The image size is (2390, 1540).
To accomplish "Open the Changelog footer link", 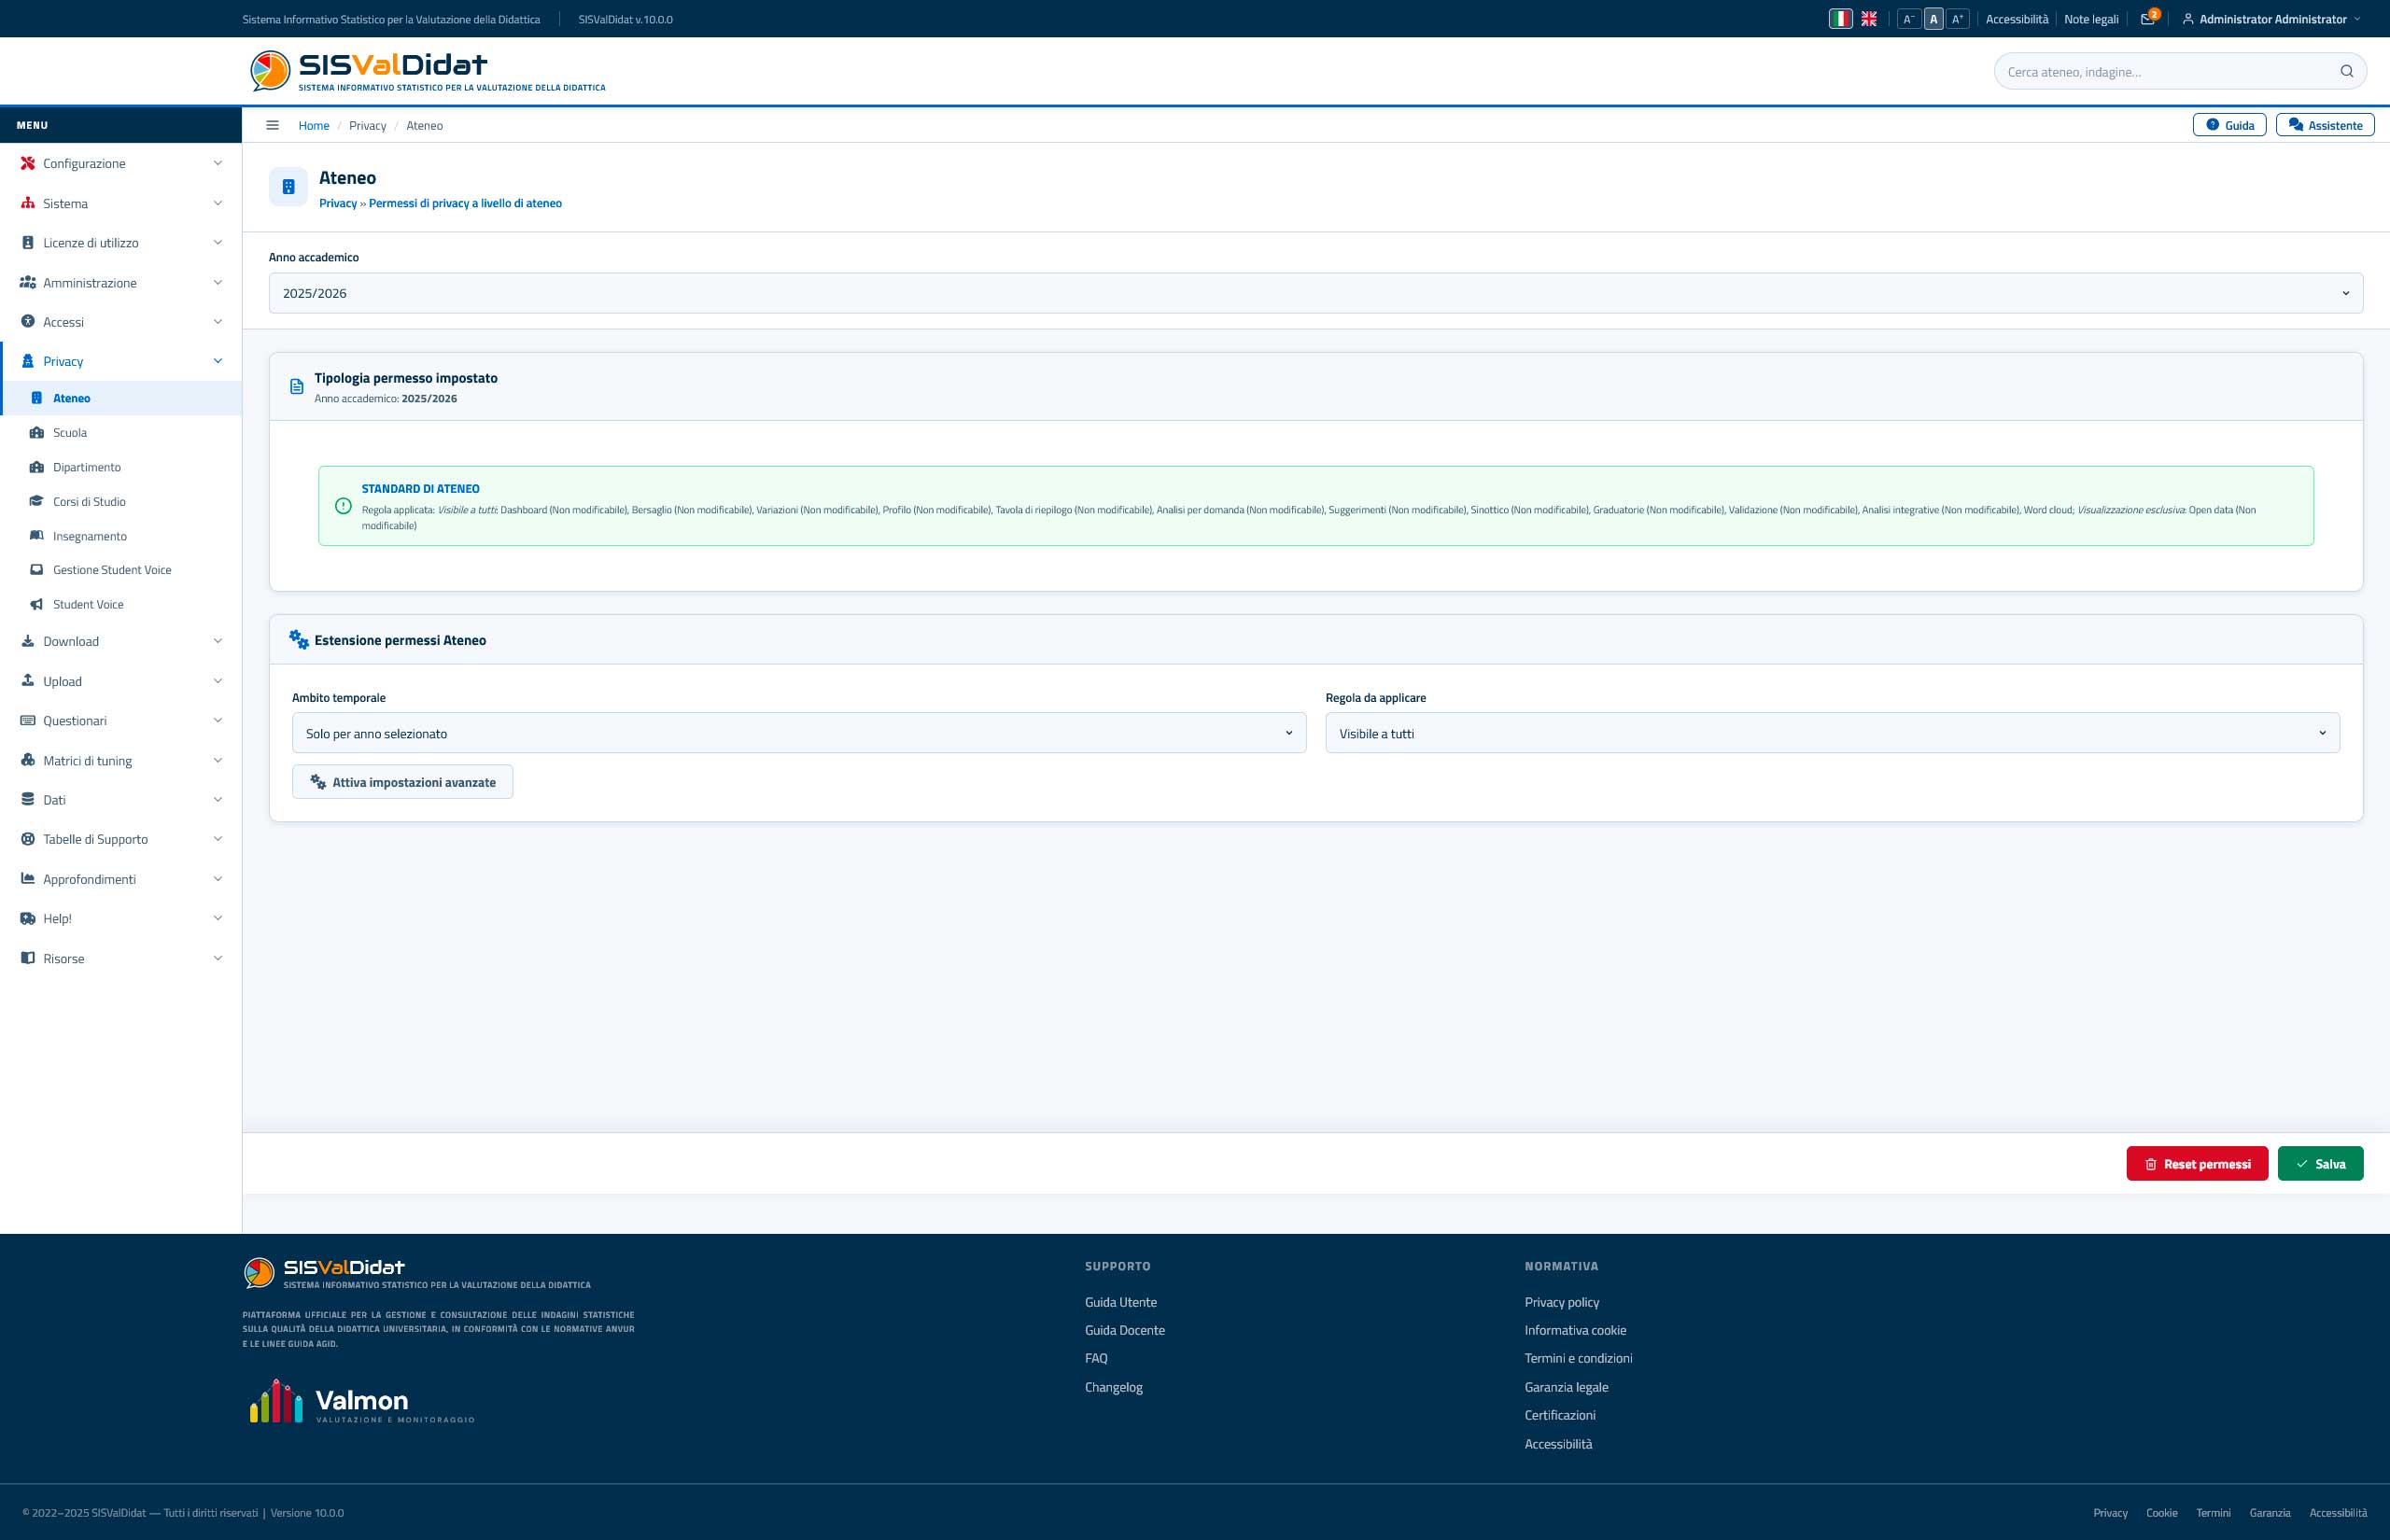I will point(1113,1387).
